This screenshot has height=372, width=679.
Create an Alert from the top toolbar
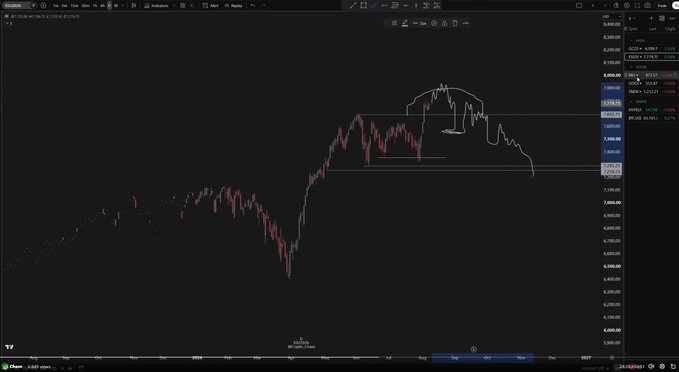click(x=211, y=6)
